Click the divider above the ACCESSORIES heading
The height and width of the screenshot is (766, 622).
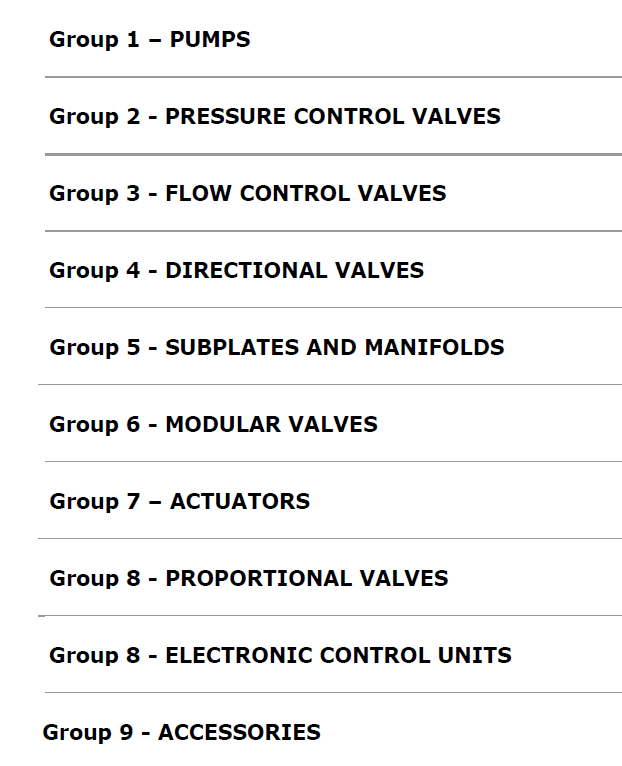[x=333, y=692]
